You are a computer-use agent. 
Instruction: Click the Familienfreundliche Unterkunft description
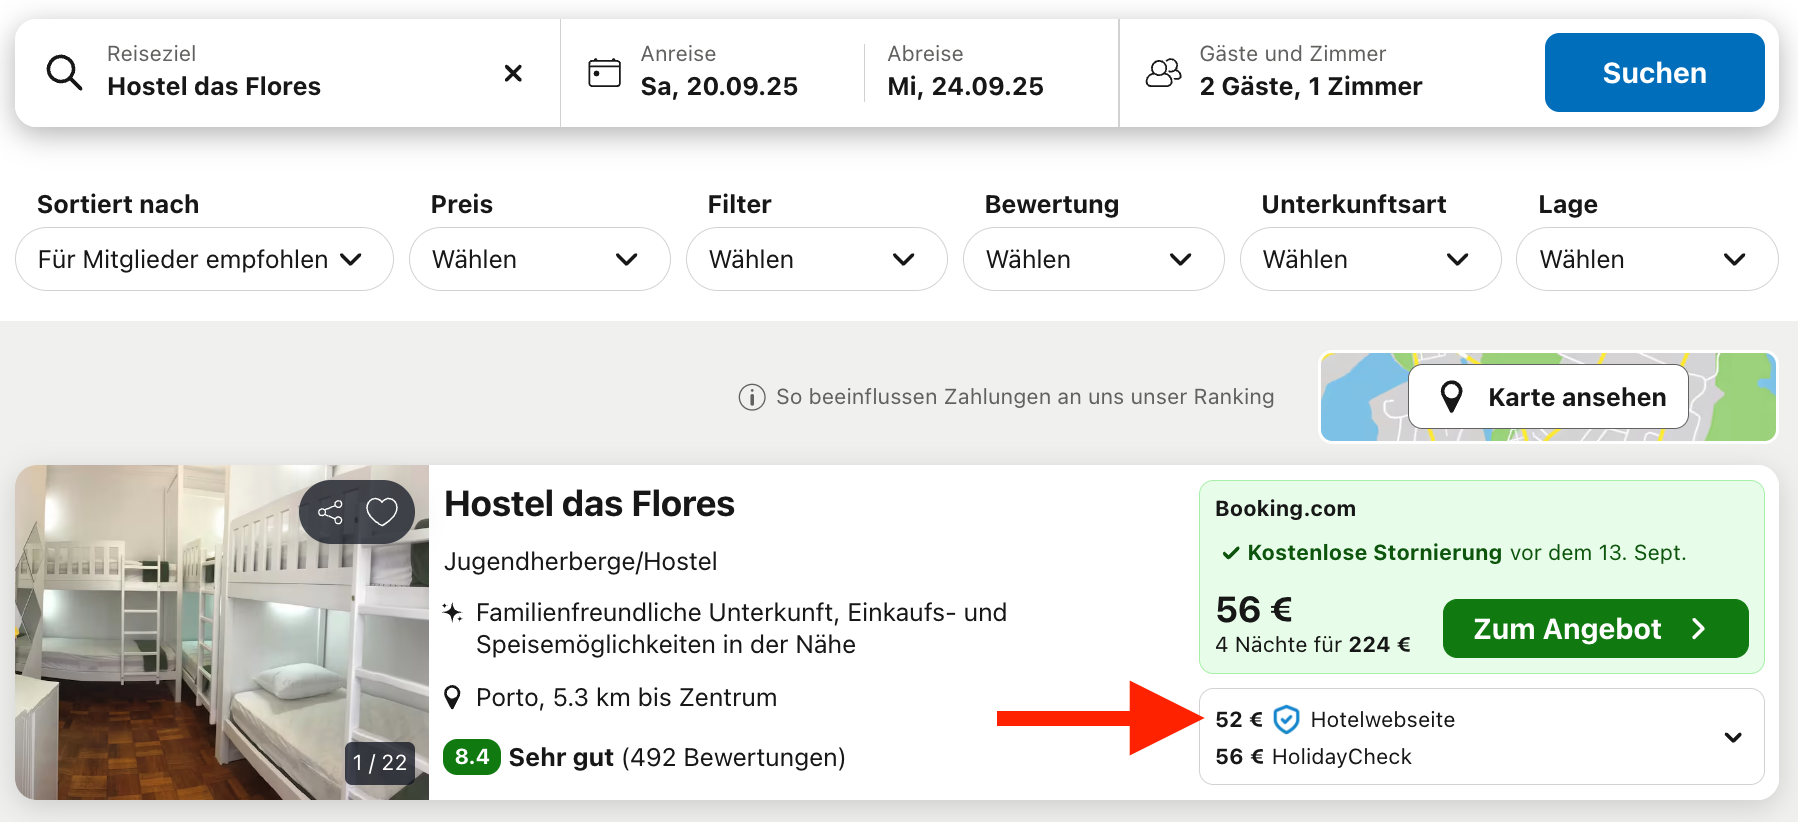(741, 628)
